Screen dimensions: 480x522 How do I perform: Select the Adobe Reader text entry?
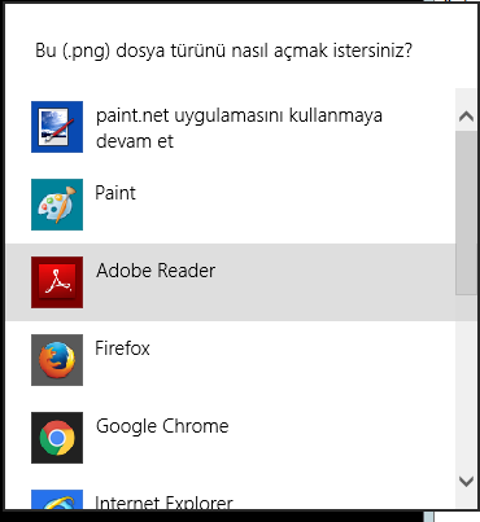coord(156,270)
